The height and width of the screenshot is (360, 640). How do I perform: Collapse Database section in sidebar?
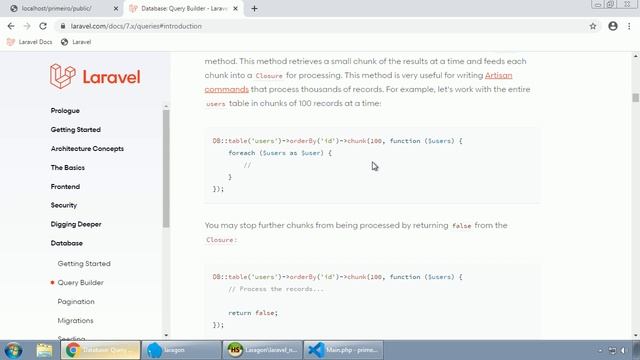(67, 243)
